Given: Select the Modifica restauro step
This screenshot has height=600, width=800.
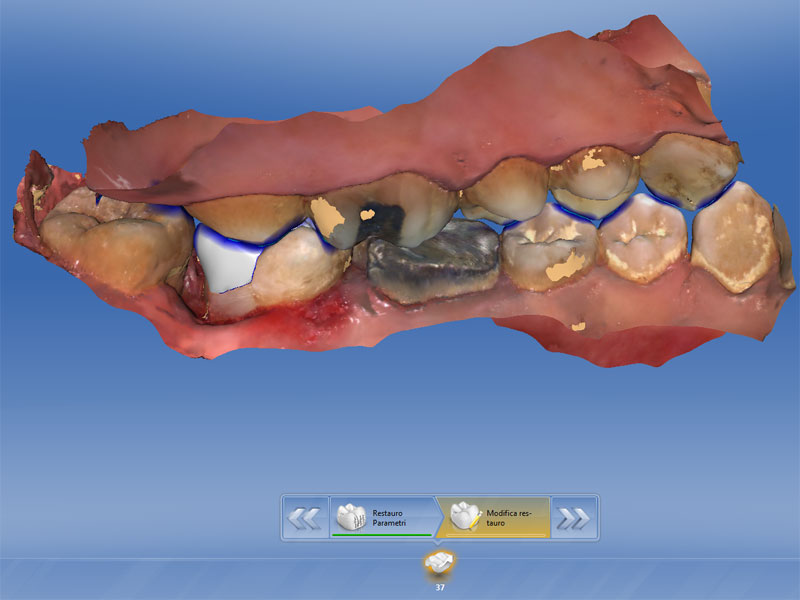Looking at the screenshot, I should click(493, 518).
